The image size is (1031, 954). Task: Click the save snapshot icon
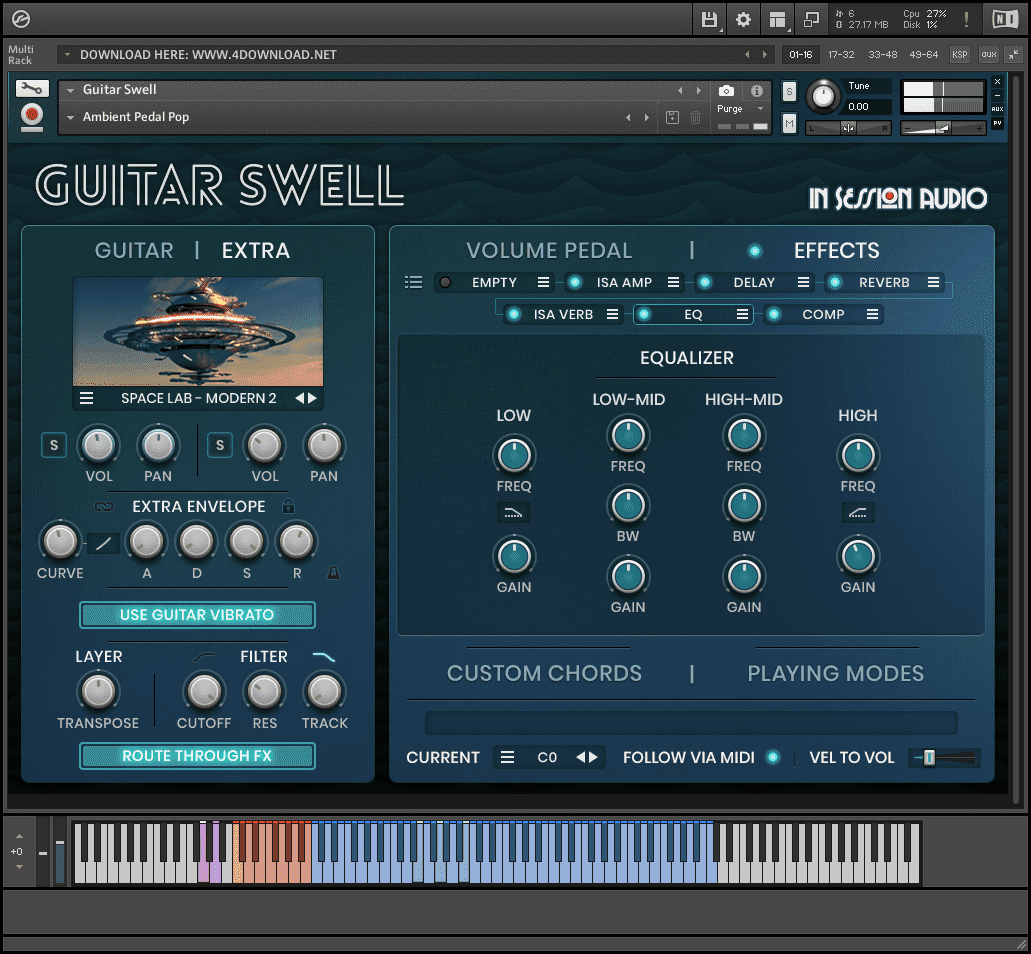tap(672, 118)
